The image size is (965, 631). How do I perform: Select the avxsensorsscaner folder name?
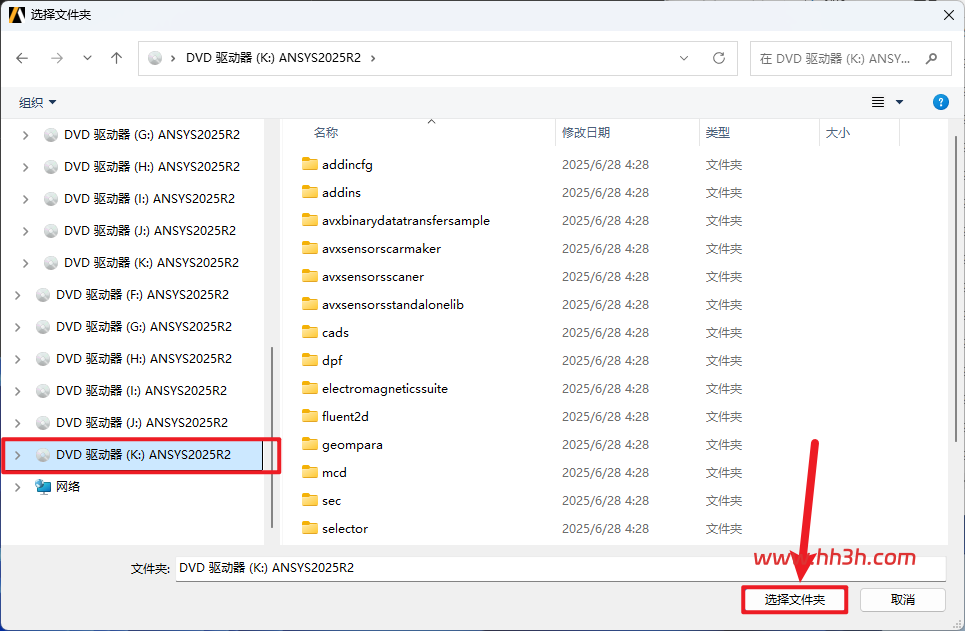point(372,276)
